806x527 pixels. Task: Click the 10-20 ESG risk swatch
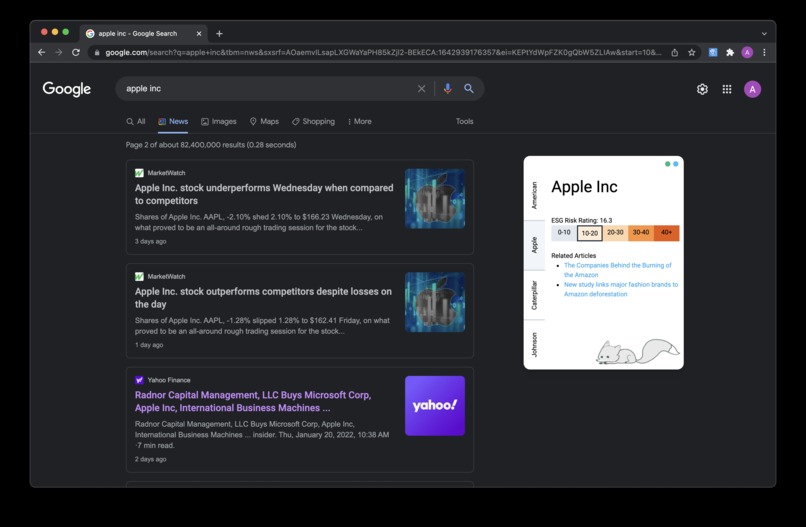pyautogui.click(x=590, y=233)
